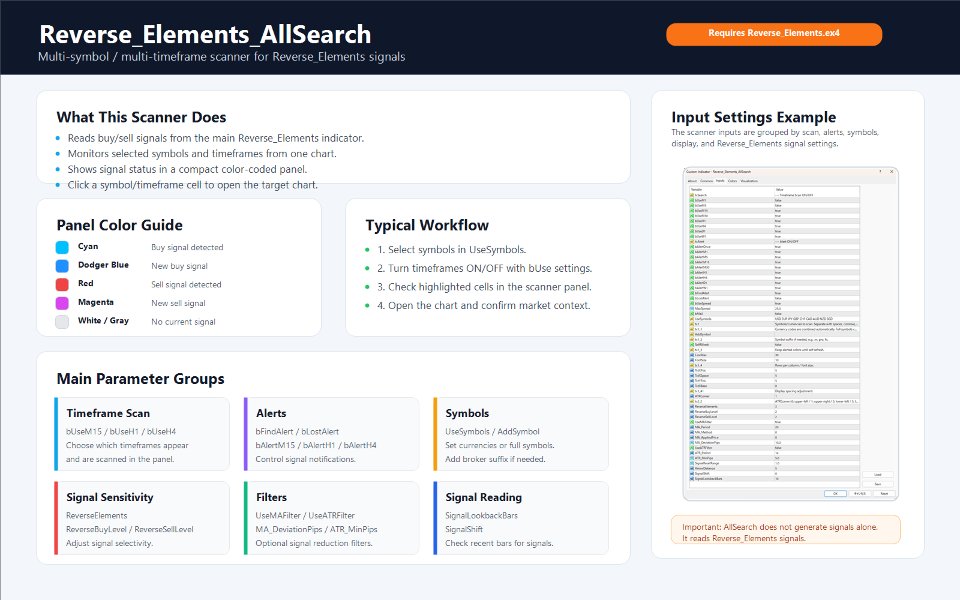The width and height of the screenshot is (960, 600).
Task: Switch to the Colors tab in the indicator dialog
Action: pyautogui.click(x=732, y=181)
